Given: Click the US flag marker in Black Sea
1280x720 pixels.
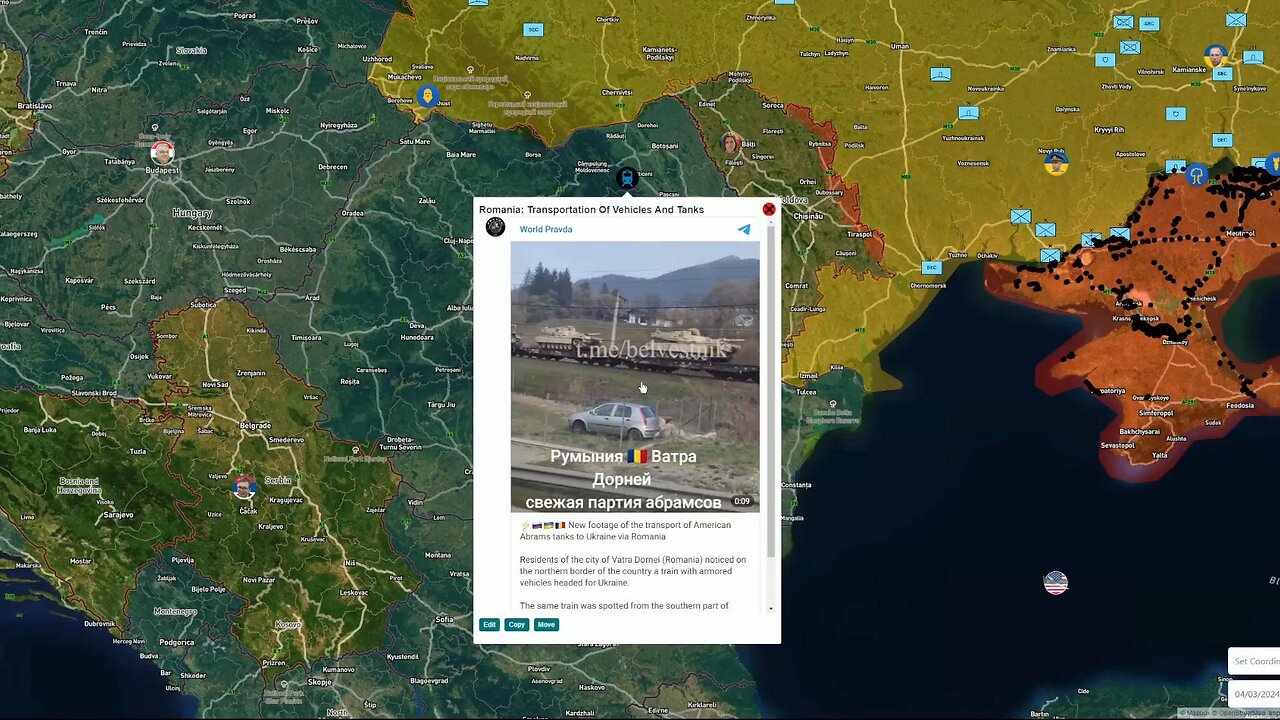Looking at the screenshot, I should click(x=1056, y=583).
